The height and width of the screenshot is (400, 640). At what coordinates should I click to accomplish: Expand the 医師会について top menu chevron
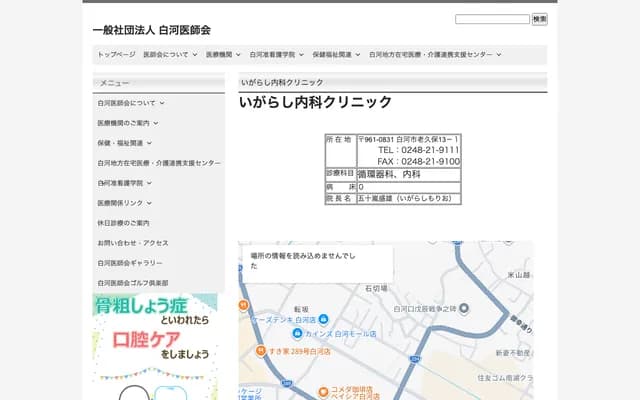coord(195,54)
